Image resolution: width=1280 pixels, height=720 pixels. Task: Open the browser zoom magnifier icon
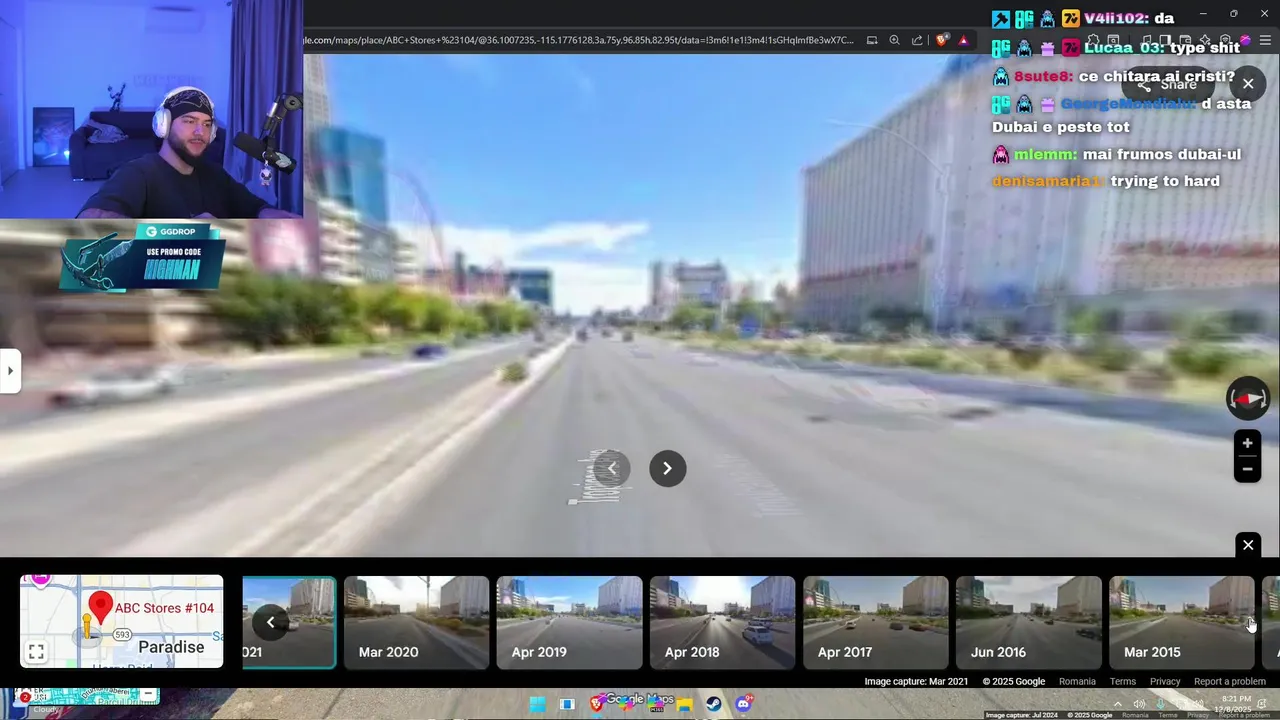894,40
